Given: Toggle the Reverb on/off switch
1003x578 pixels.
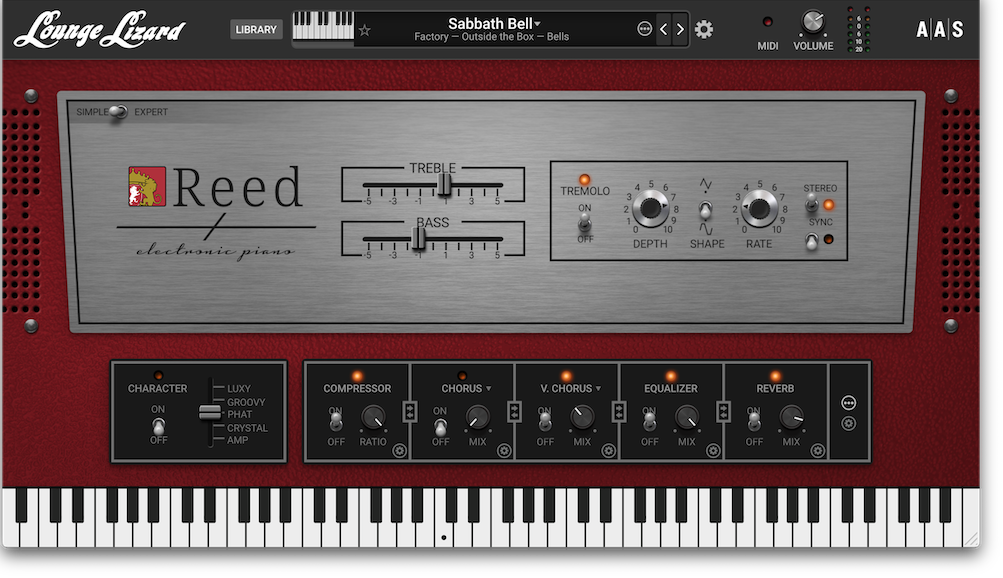Looking at the screenshot, I should 754,421.
